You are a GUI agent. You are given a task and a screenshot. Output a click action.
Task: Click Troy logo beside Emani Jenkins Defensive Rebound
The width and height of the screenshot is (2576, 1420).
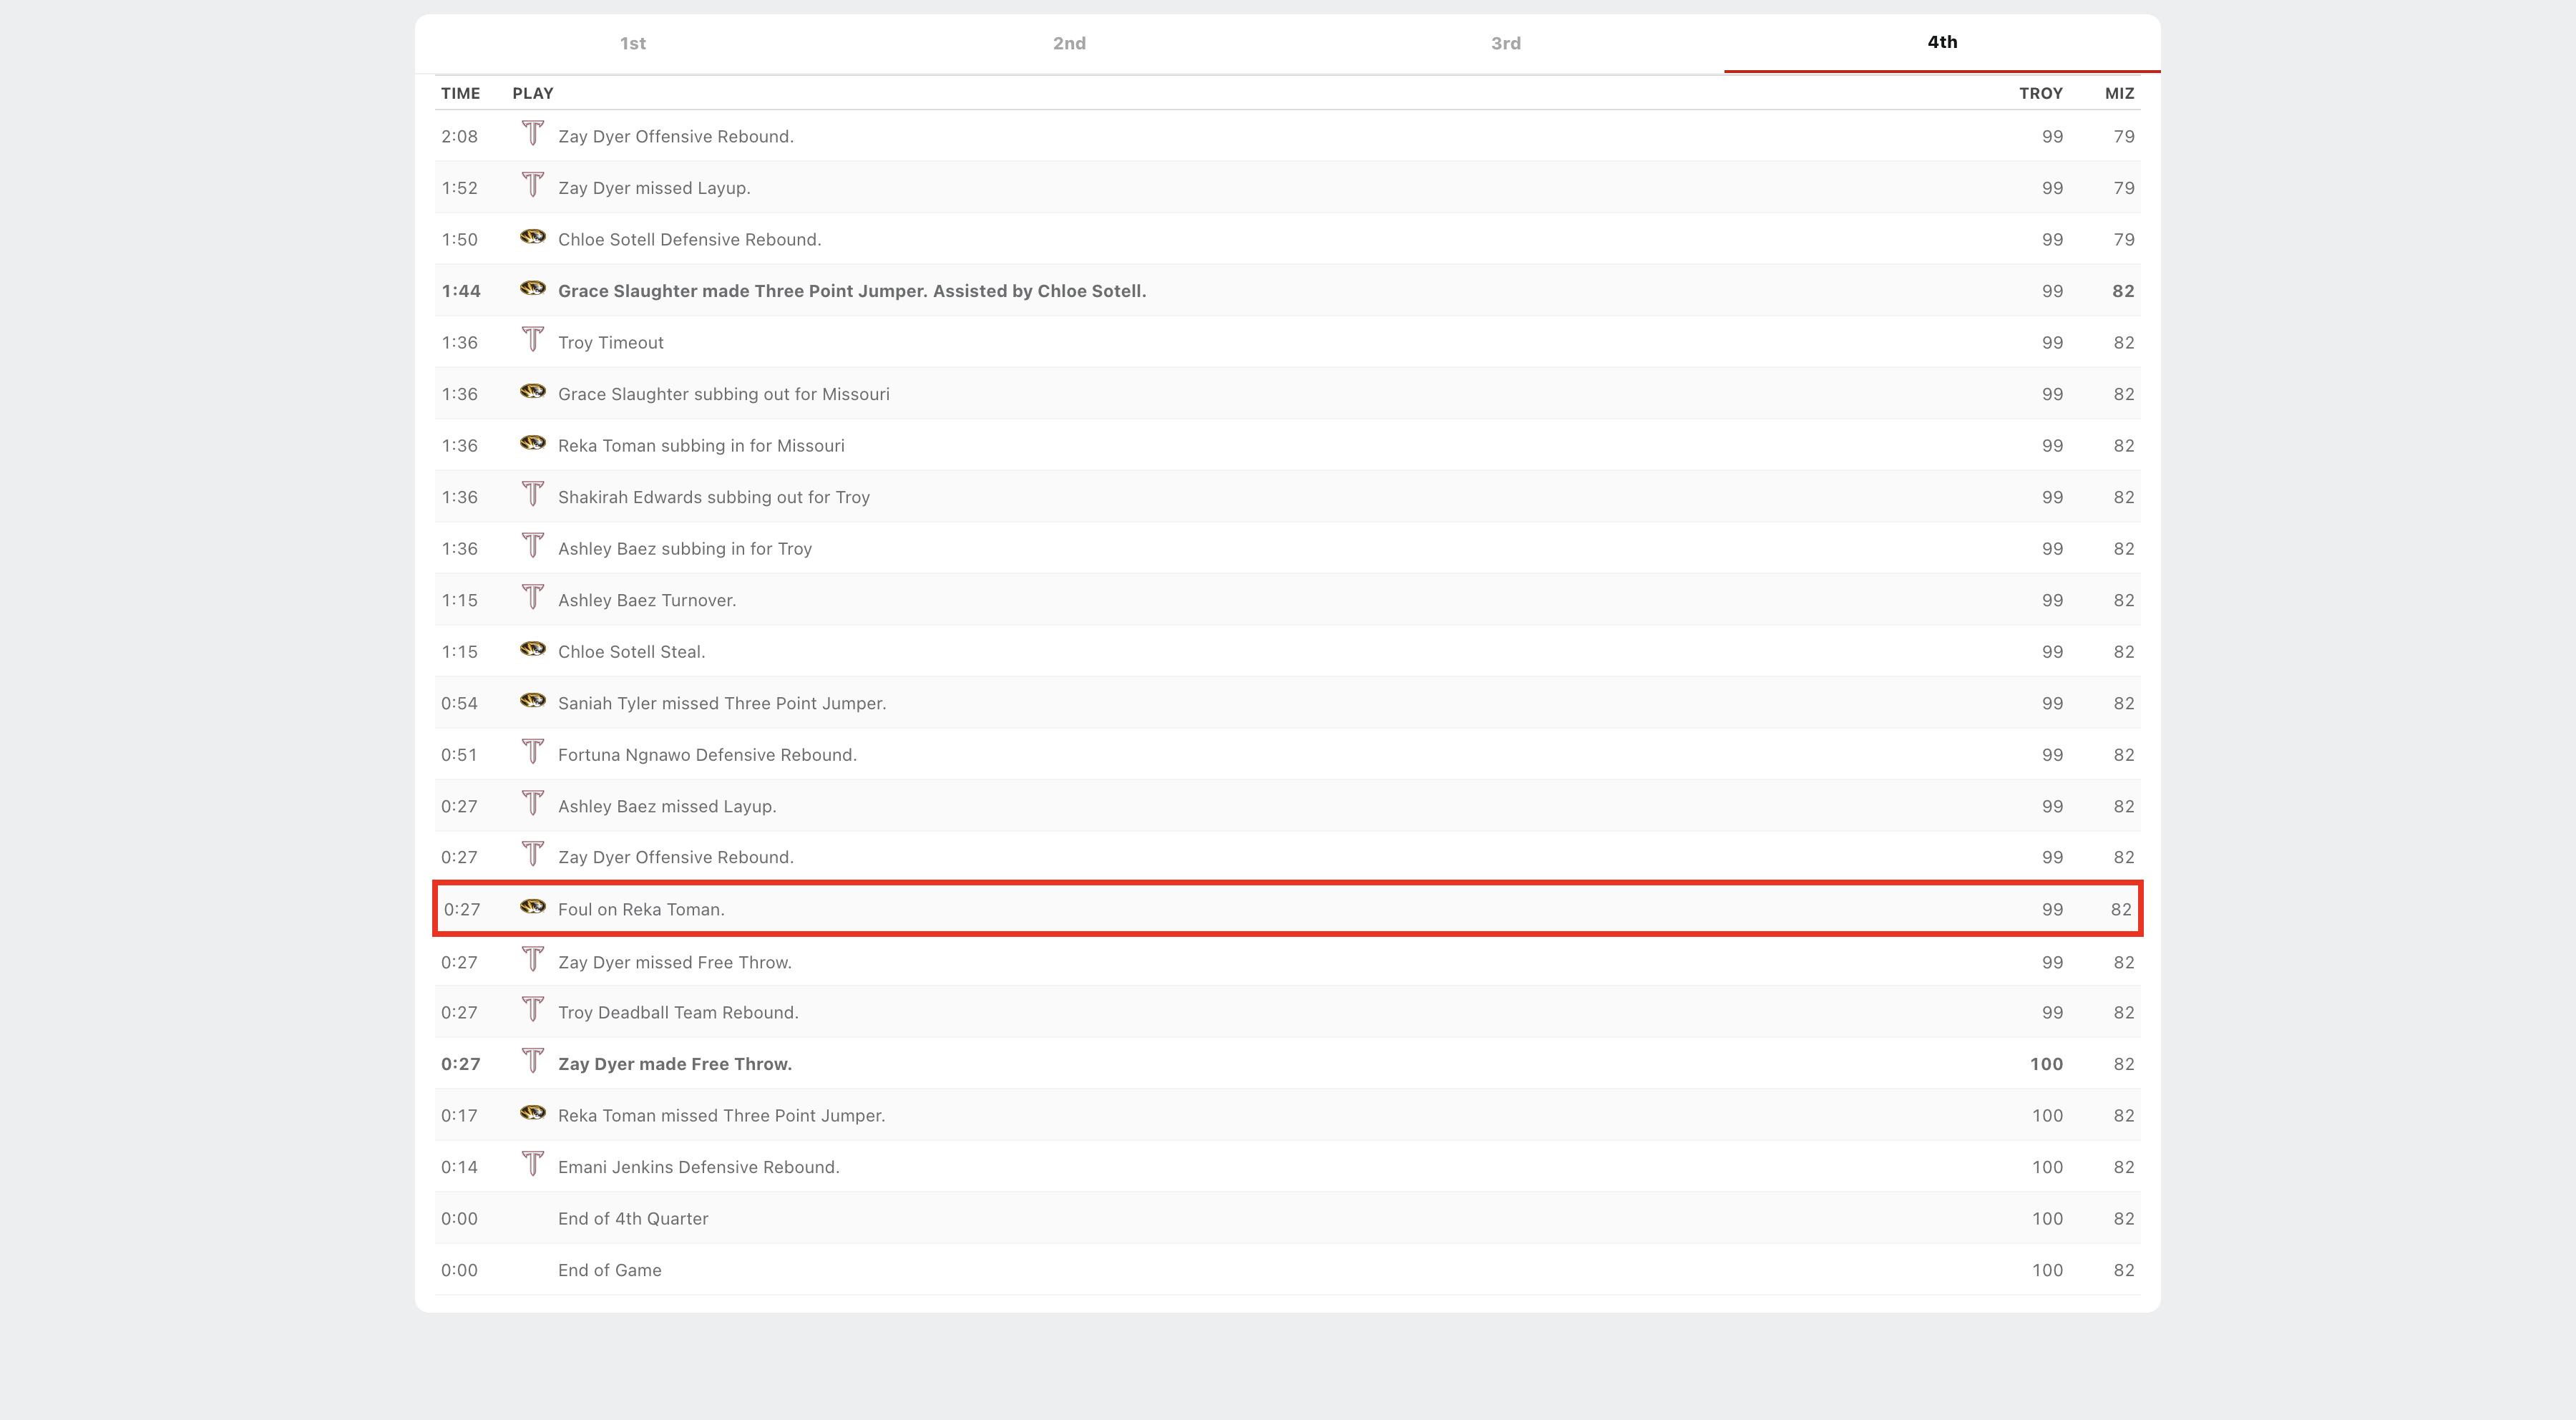[x=532, y=1164]
